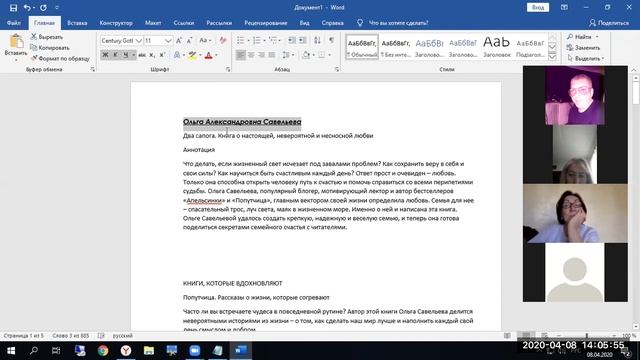Open the Рецензирование ribbon tab
The height and width of the screenshot is (360, 640).
(x=266, y=23)
